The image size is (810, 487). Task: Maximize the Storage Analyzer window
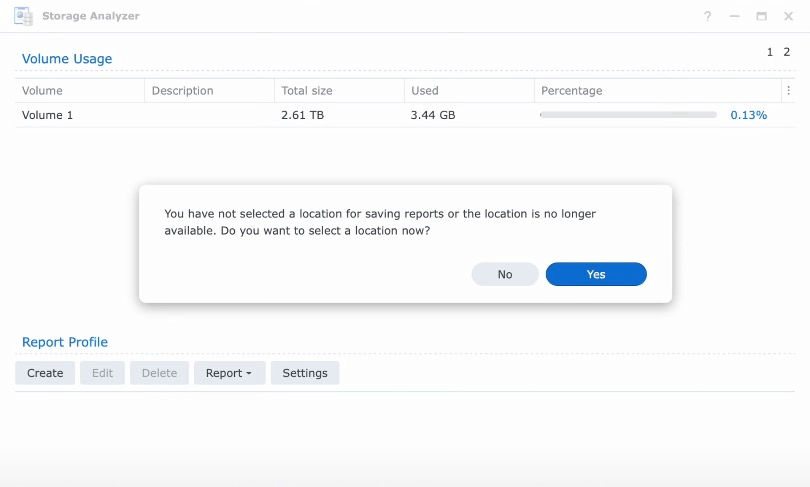click(x=761, y=16)
